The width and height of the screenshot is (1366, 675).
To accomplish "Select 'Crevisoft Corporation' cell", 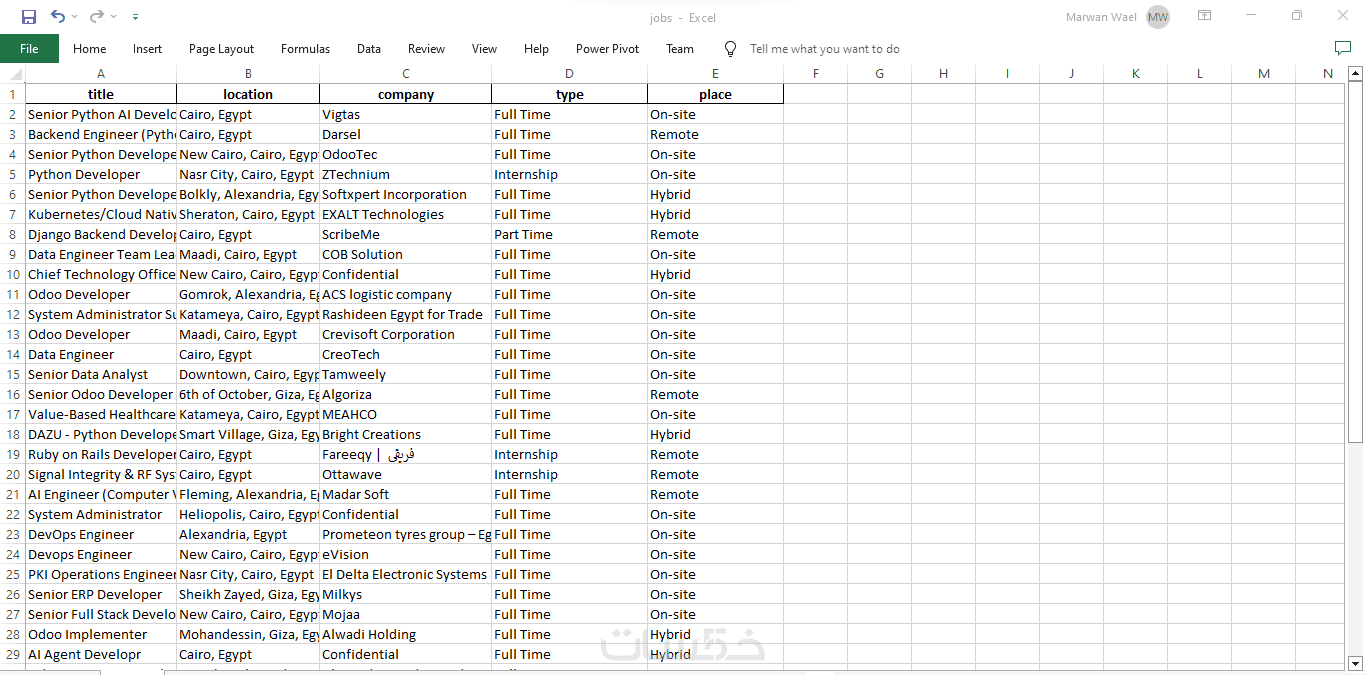I will (405, 334).
